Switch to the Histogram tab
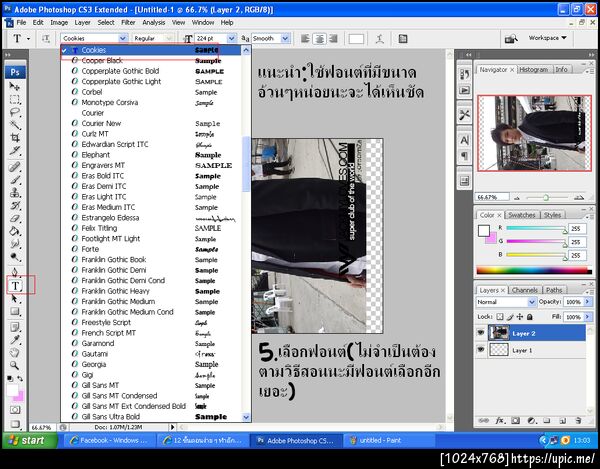Viewport: 600px width, 469px height. click(x=533, y=69)
